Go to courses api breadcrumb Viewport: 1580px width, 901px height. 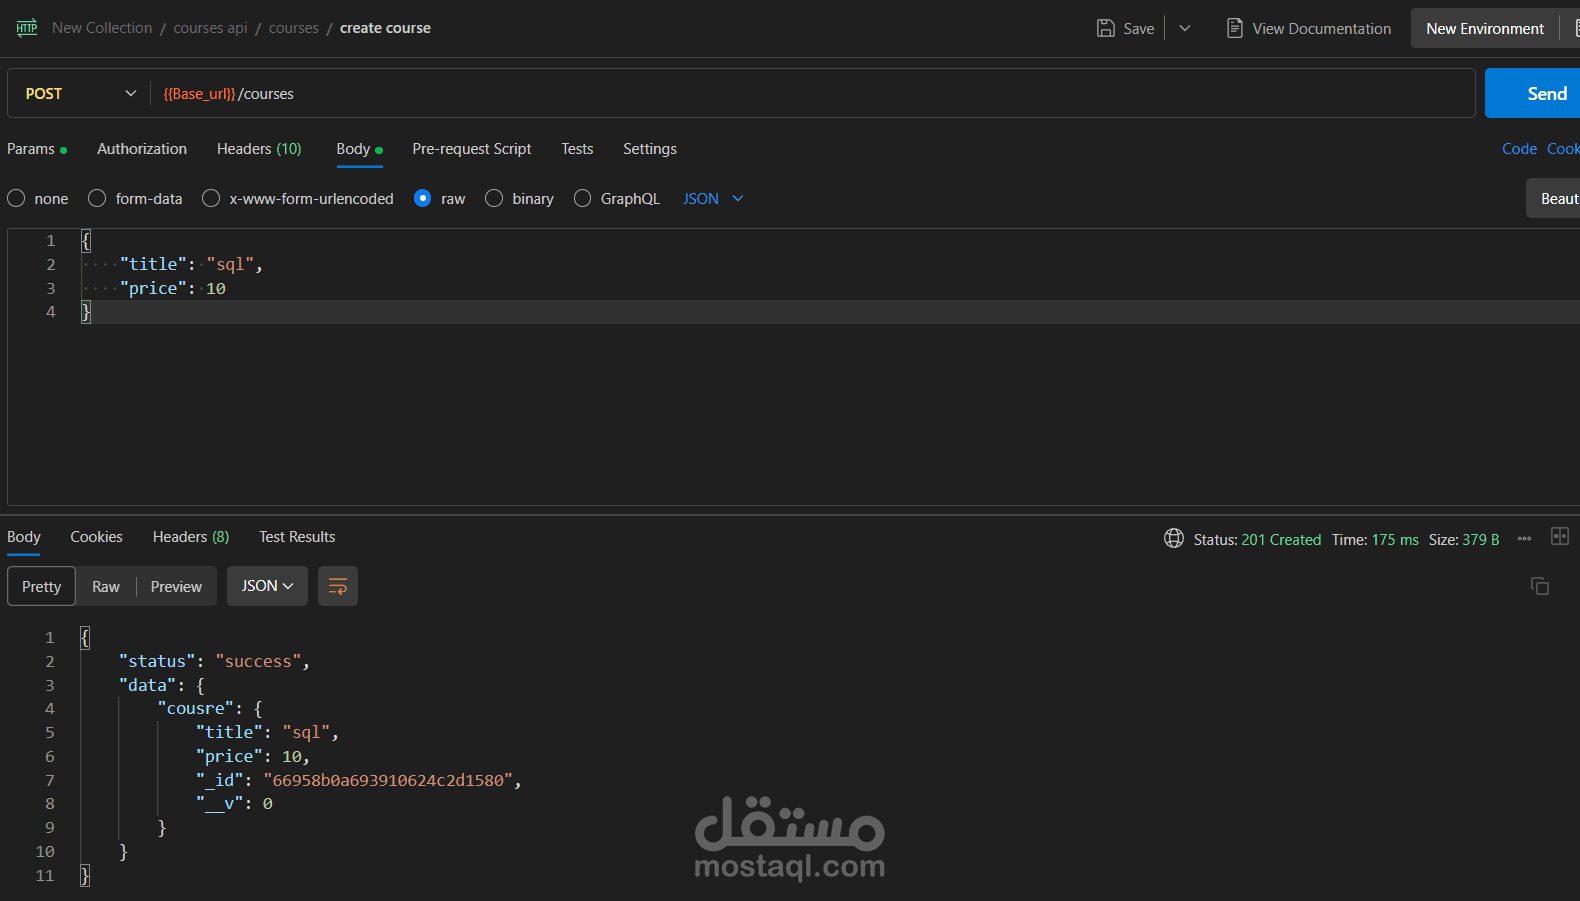[210, 28]
